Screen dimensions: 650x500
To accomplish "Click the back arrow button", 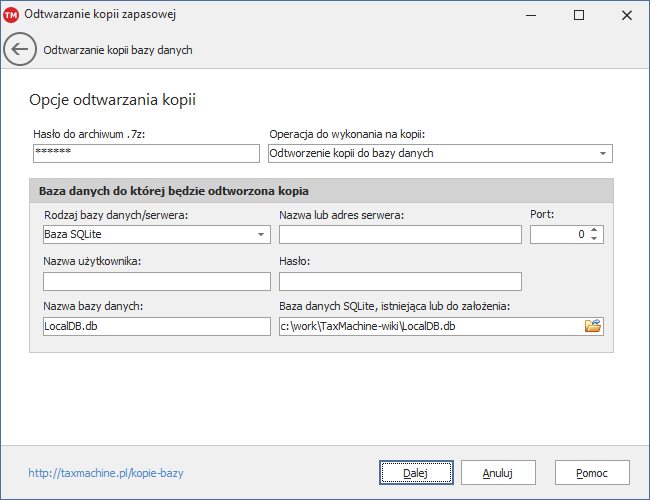I will (x=20, y=50).
